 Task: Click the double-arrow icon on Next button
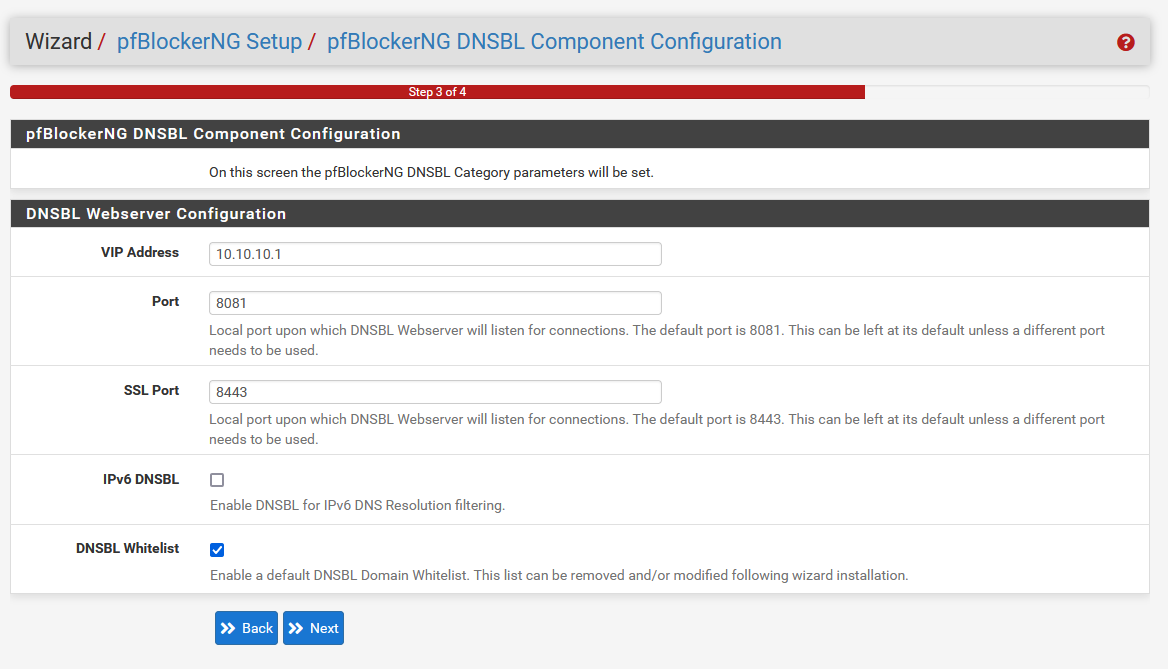pyautogui.click(x=296, y=628)
